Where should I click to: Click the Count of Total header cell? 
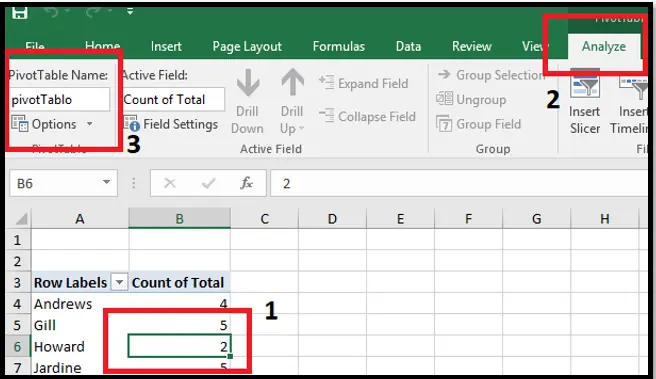click(179, 282)
